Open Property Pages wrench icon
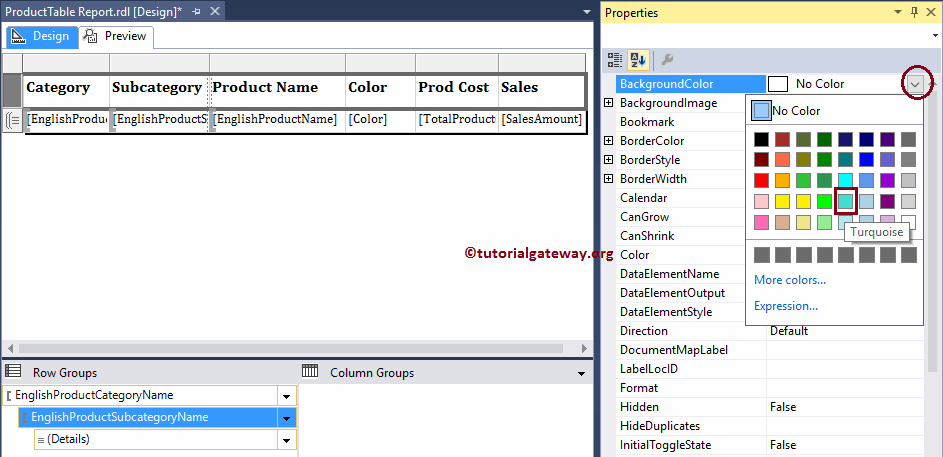This screenshot has height=457, width=943. pyautogui.click(x=667, y=60)
